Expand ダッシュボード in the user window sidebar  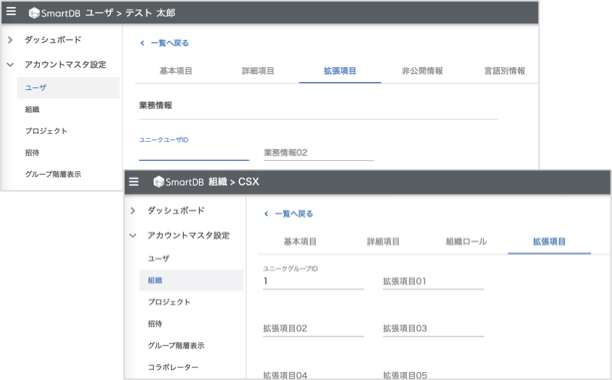(10, 40)
